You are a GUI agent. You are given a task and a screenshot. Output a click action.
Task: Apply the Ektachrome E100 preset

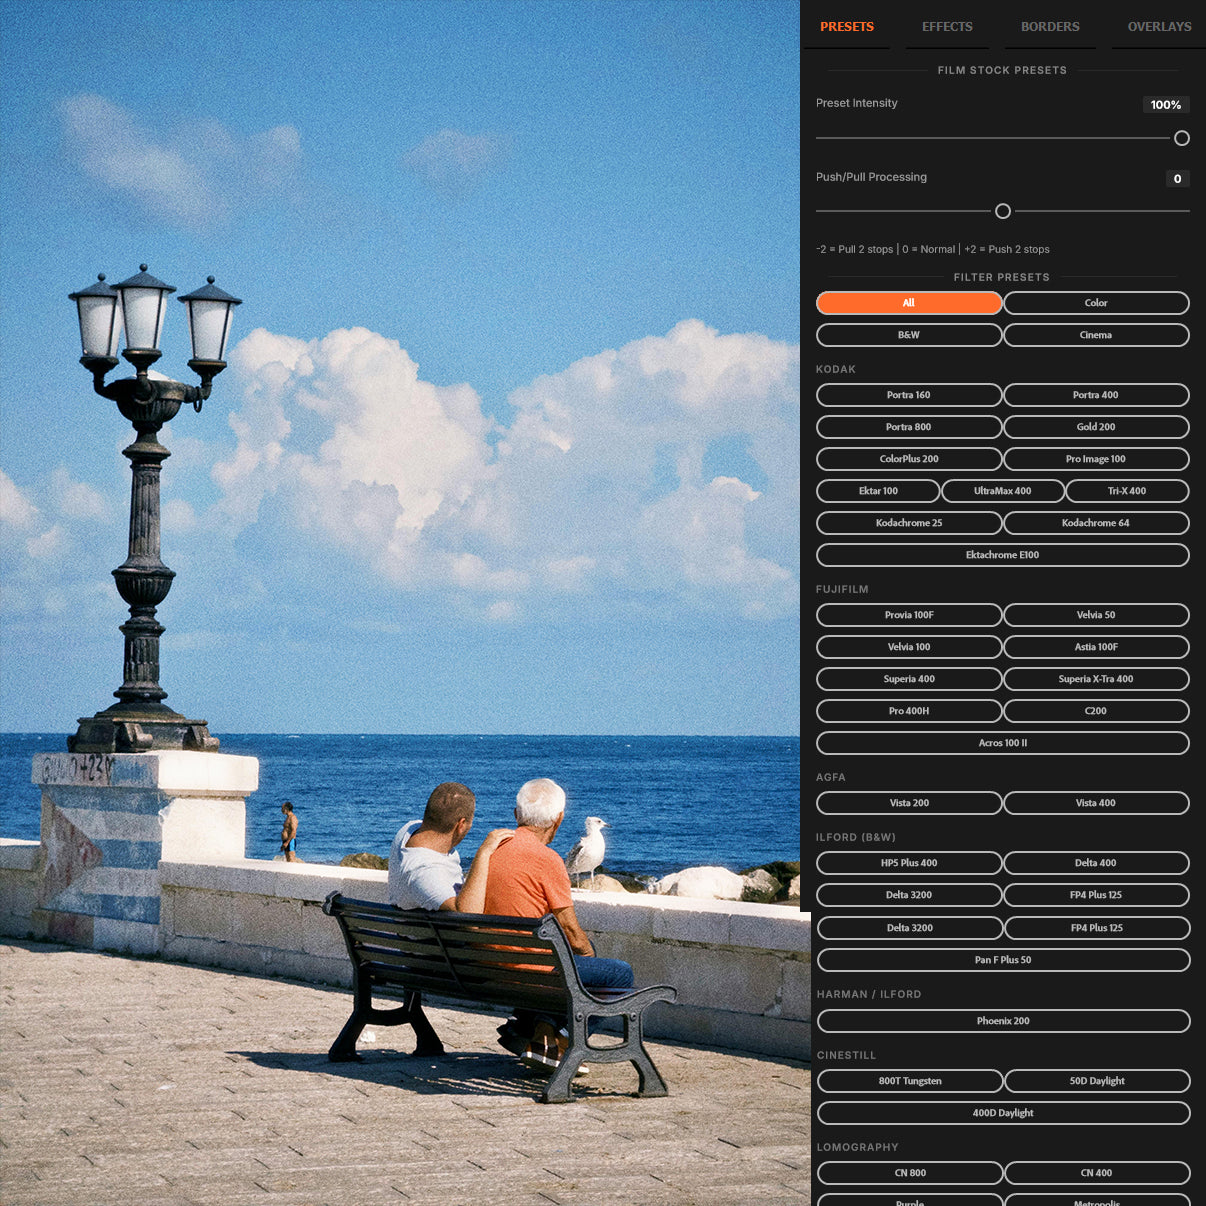[x=1003, y=554]
